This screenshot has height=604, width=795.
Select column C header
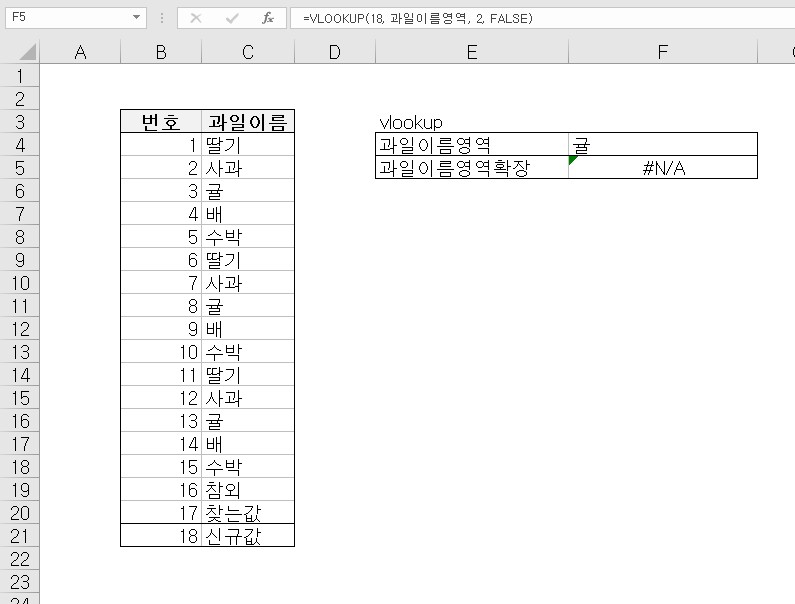(x=248, y=52)
